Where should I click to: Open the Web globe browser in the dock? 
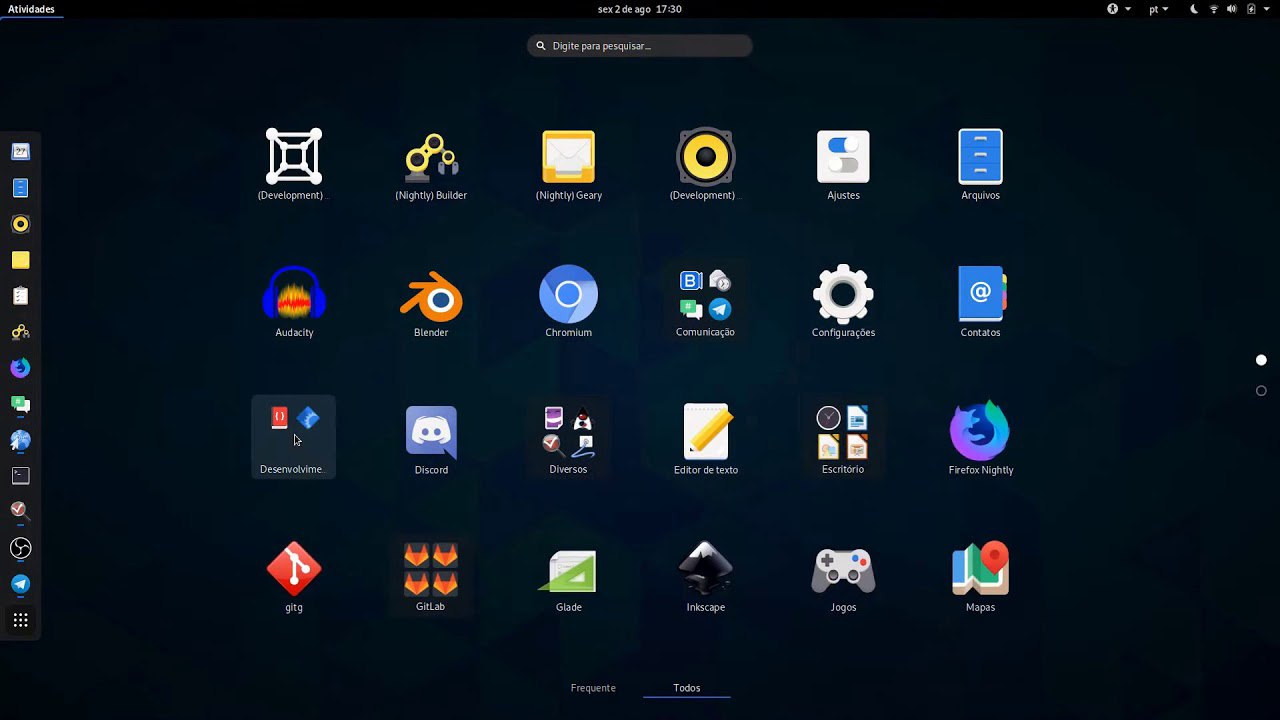tap(20, 440)
